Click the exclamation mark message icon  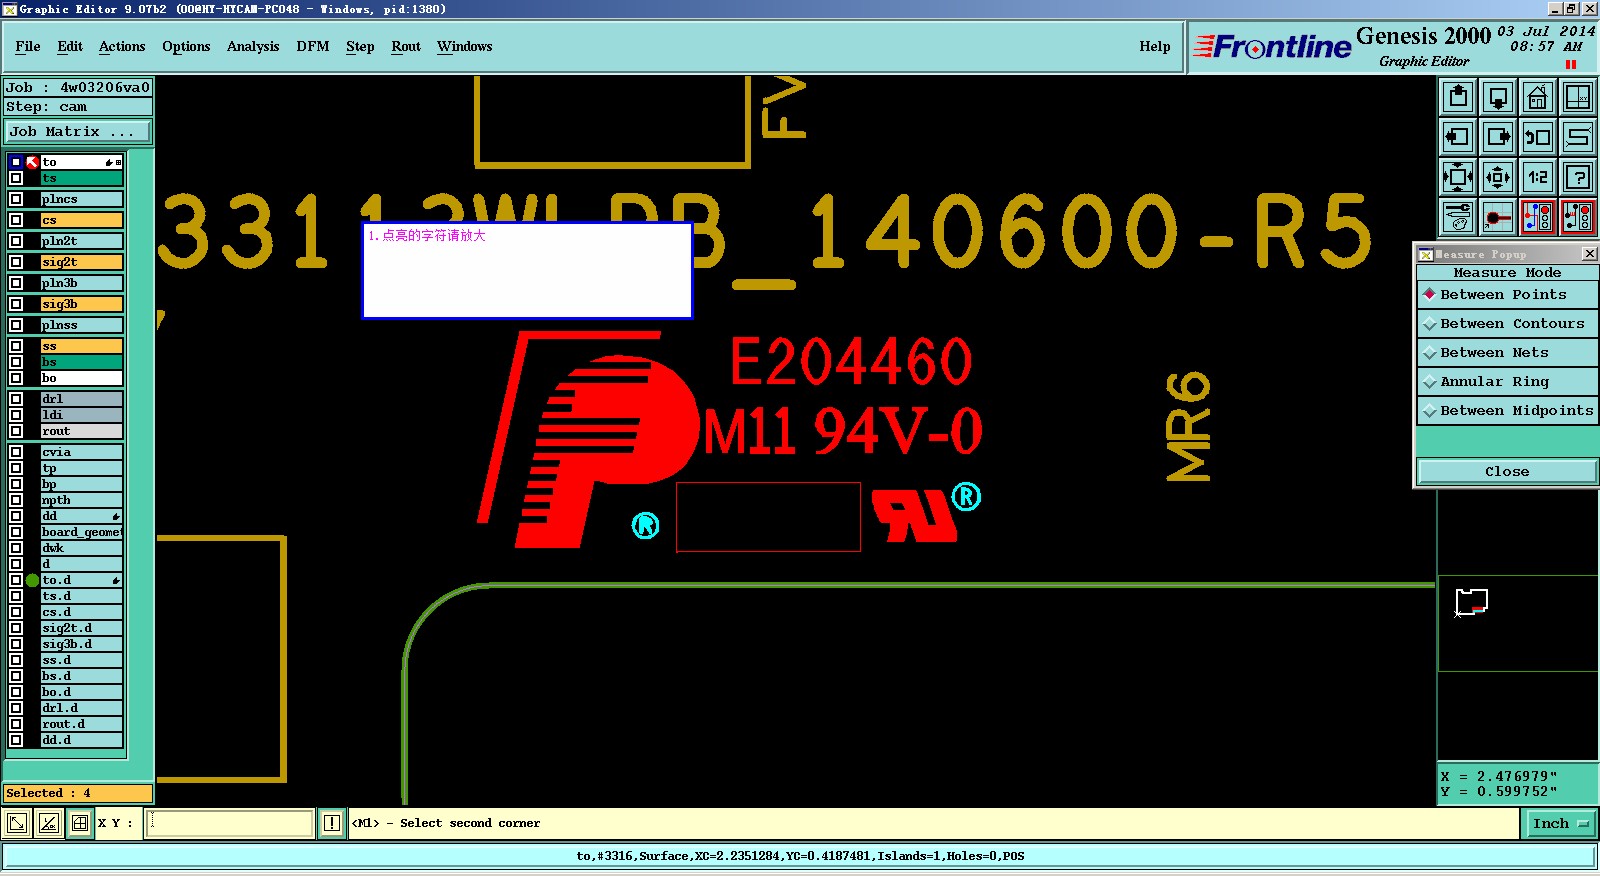pos(332,823)
